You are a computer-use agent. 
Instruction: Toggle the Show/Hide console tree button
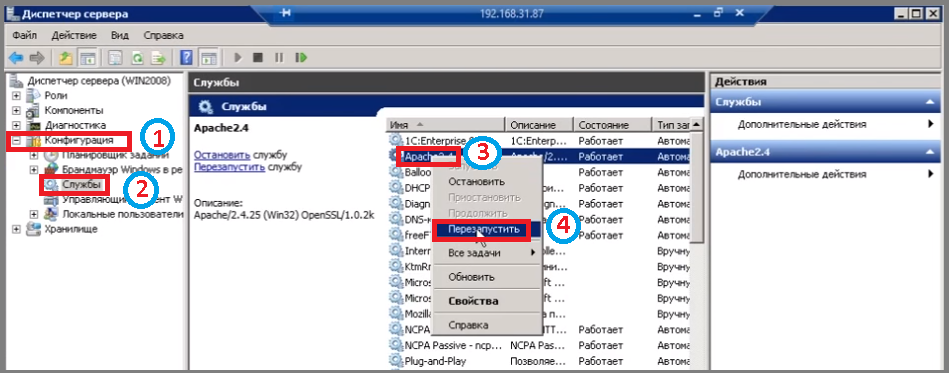pos(87,58)
